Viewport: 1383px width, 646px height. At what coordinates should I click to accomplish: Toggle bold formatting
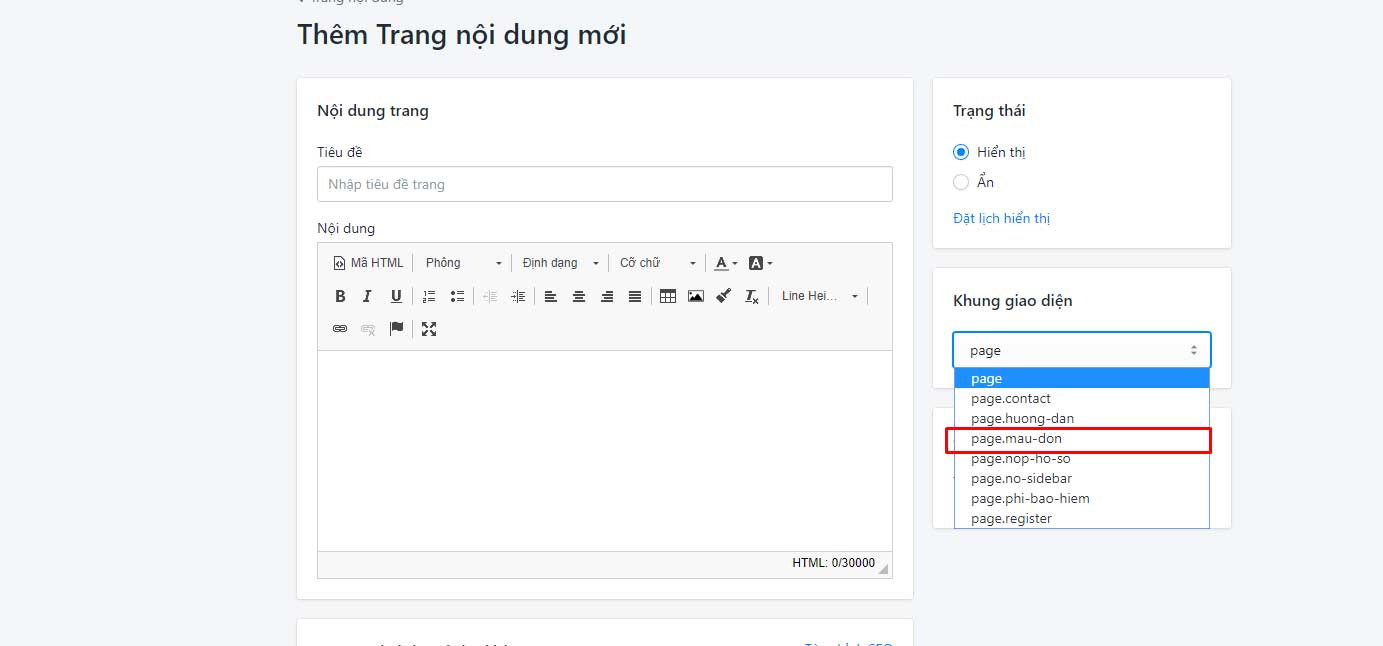340,296
